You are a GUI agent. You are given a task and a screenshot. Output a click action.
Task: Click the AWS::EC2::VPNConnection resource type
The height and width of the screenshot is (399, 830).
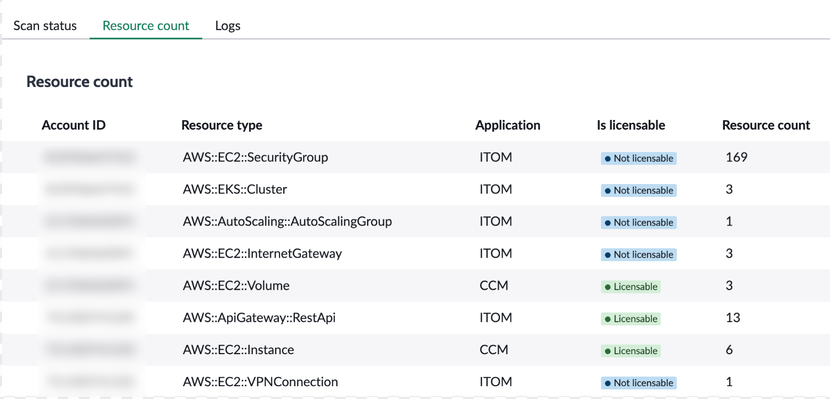click(260, 382)
